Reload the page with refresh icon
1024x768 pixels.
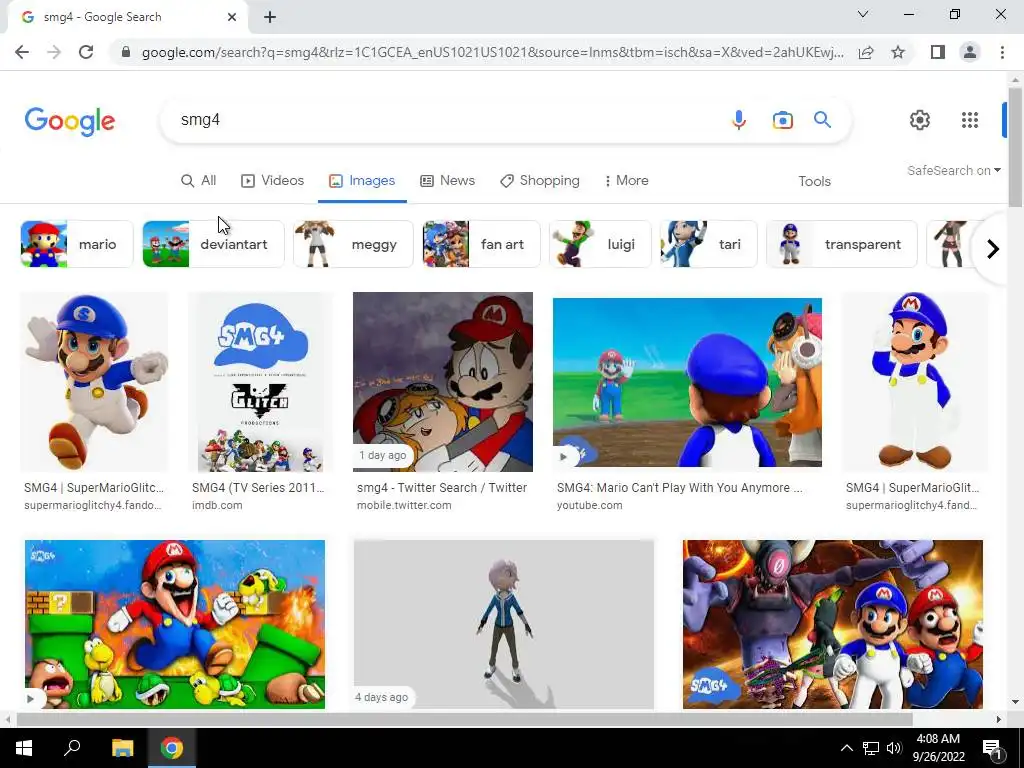coord(86,52)
